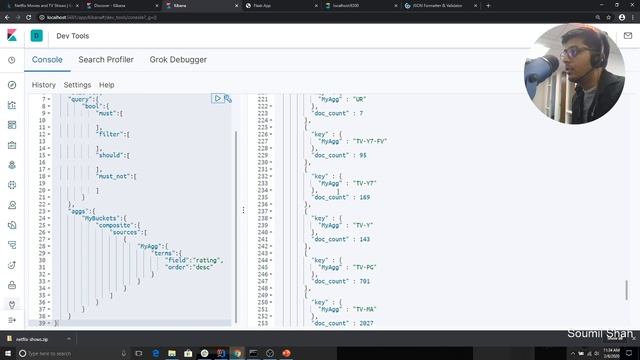Switch to the Console tab
Image resolution: width=640 pixels, height=360 pixels.
[47, 60]
